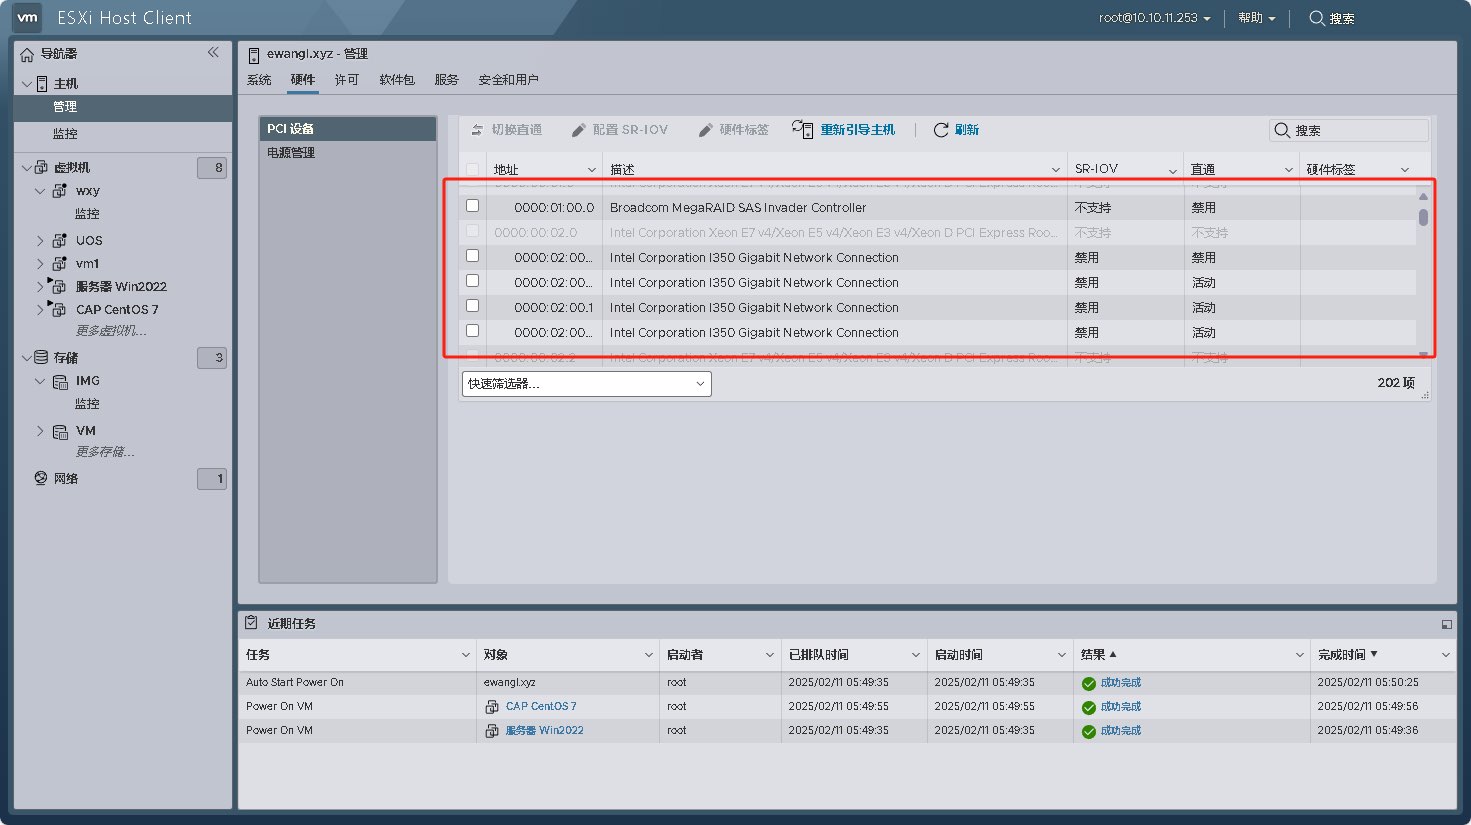
Task: Click the IMG datastore icon in navigator
Action: [x=60, y=381]
